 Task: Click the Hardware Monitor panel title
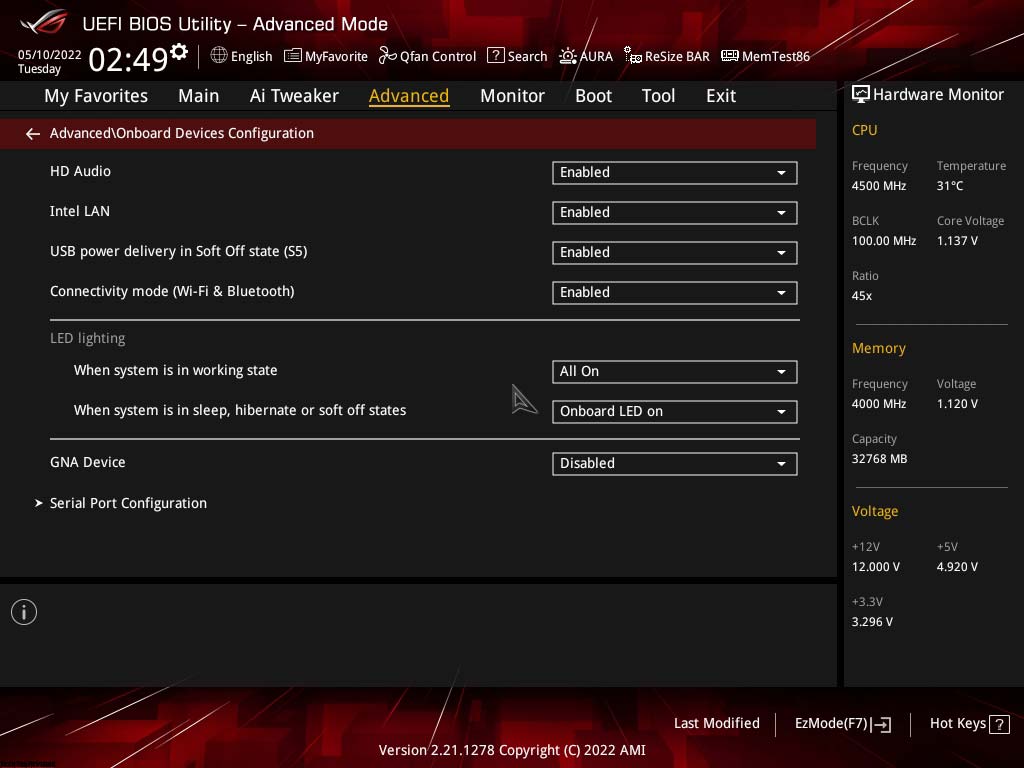click(938, 95)
